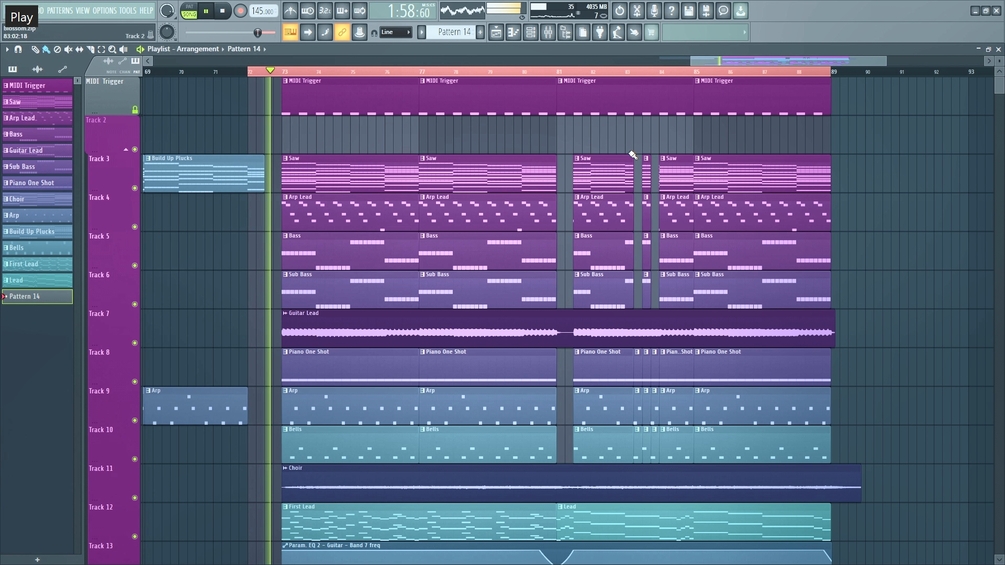
Task: Pause playback with the pause button
Action: pos(206,11)
